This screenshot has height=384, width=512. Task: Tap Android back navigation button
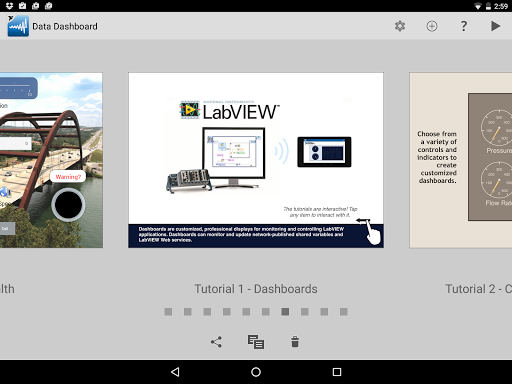tap(175, 372)
